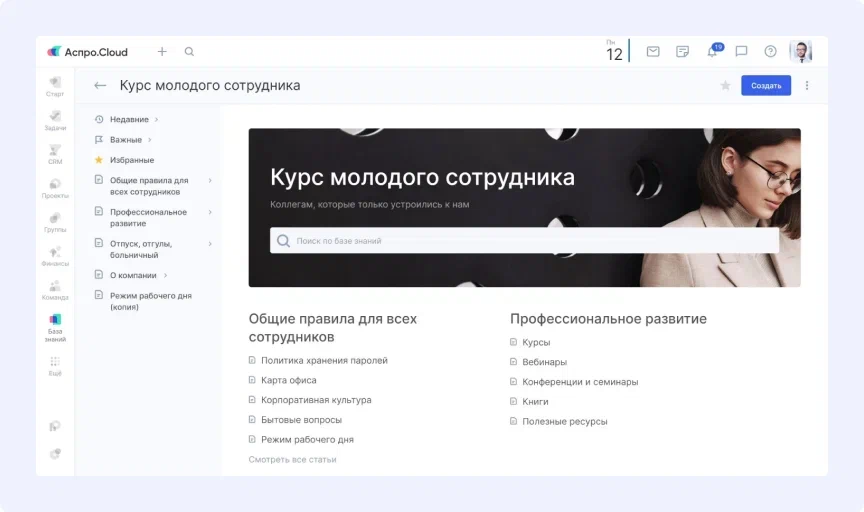Click the back arrow beside page title
The width and height of the screenshot is (864, 512).
(x=100, y=85)
